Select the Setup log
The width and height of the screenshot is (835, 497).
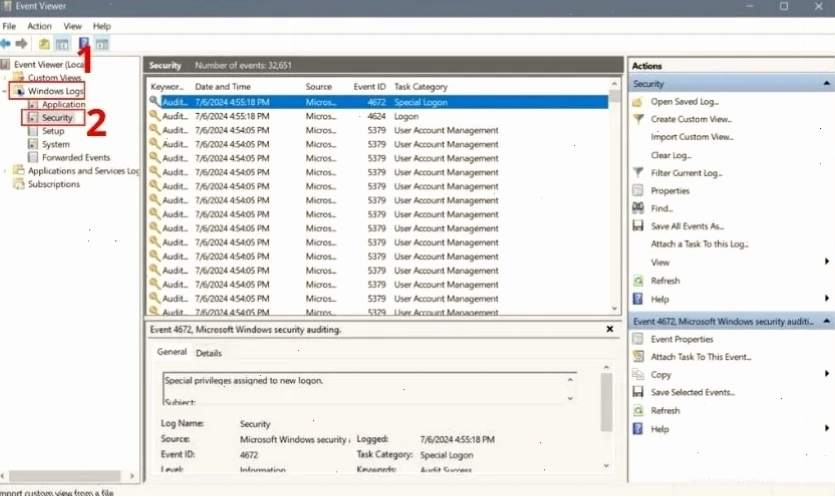53,131
